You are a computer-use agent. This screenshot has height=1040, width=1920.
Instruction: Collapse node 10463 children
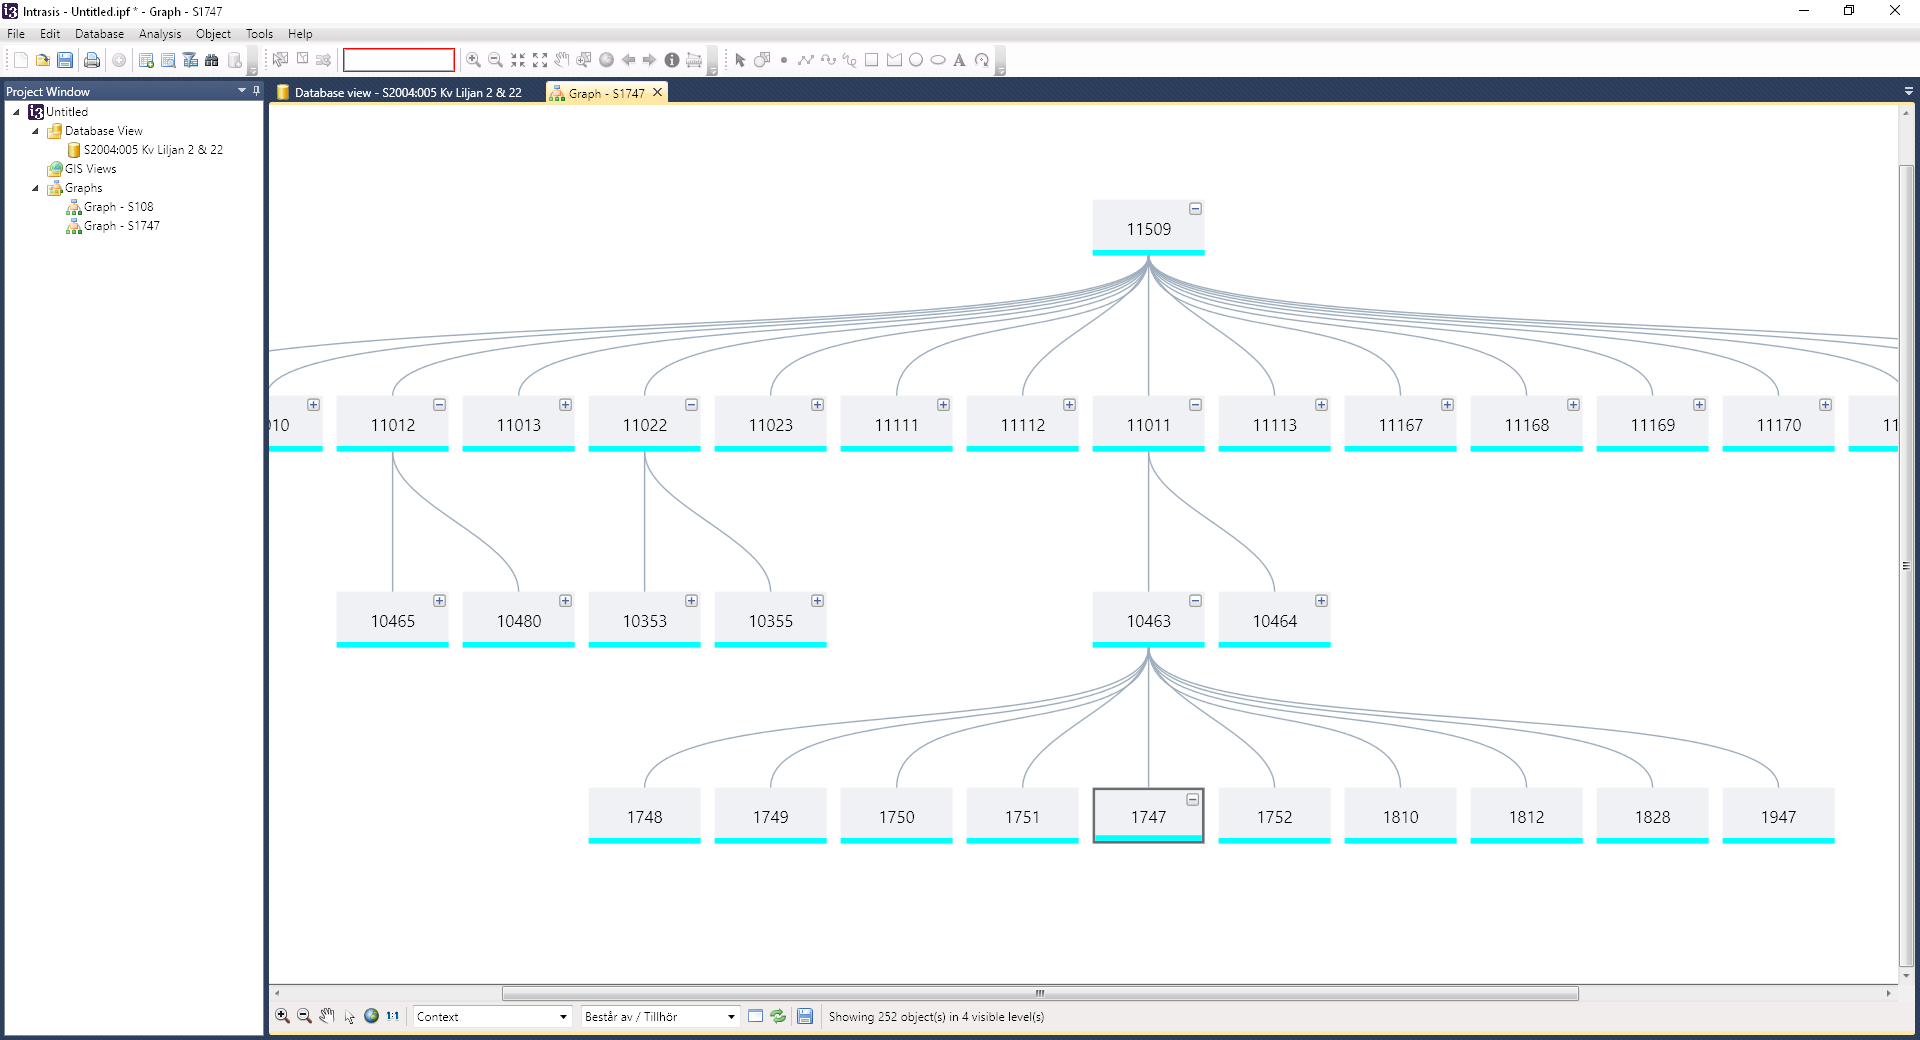click(1195, 601)
